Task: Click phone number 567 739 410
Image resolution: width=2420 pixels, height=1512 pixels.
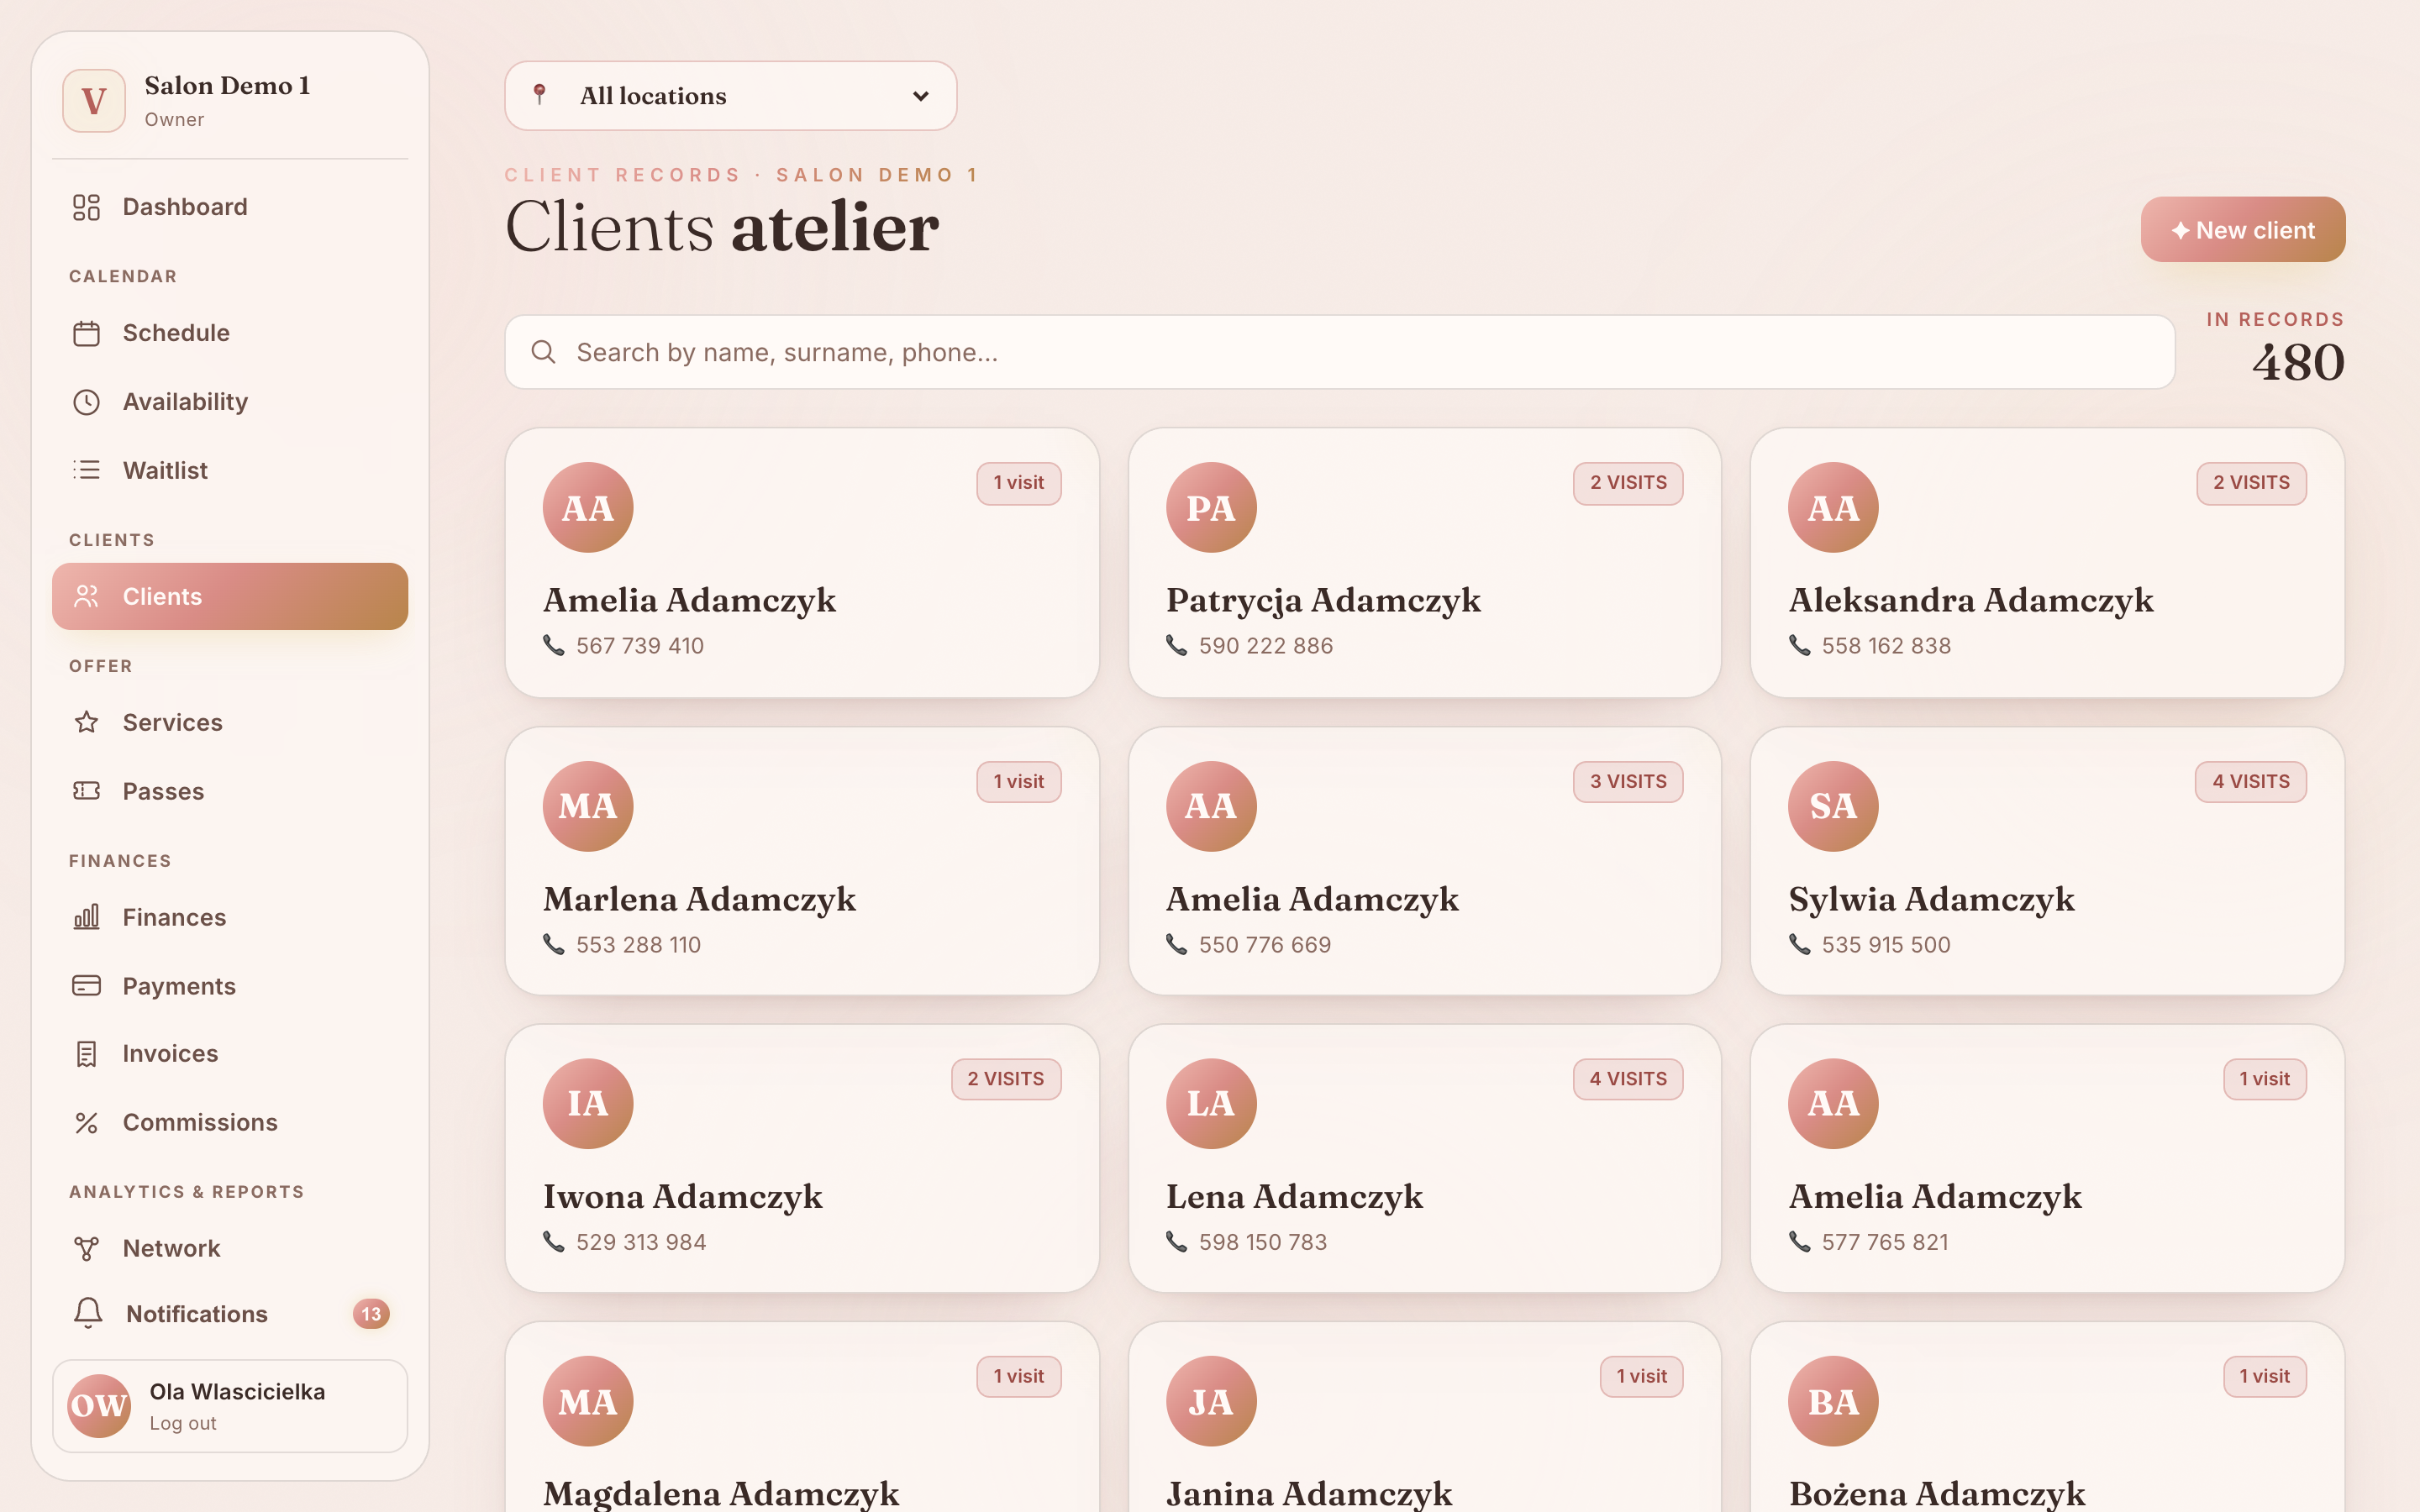Action: coord(640,646)
